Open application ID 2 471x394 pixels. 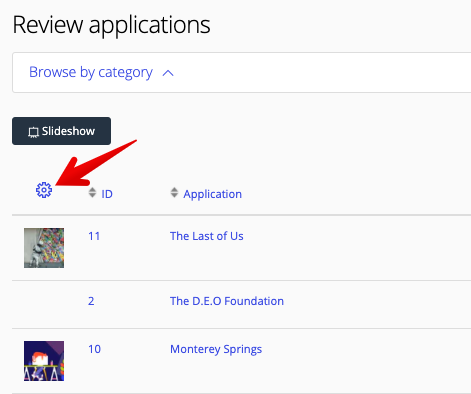(91, 301)
